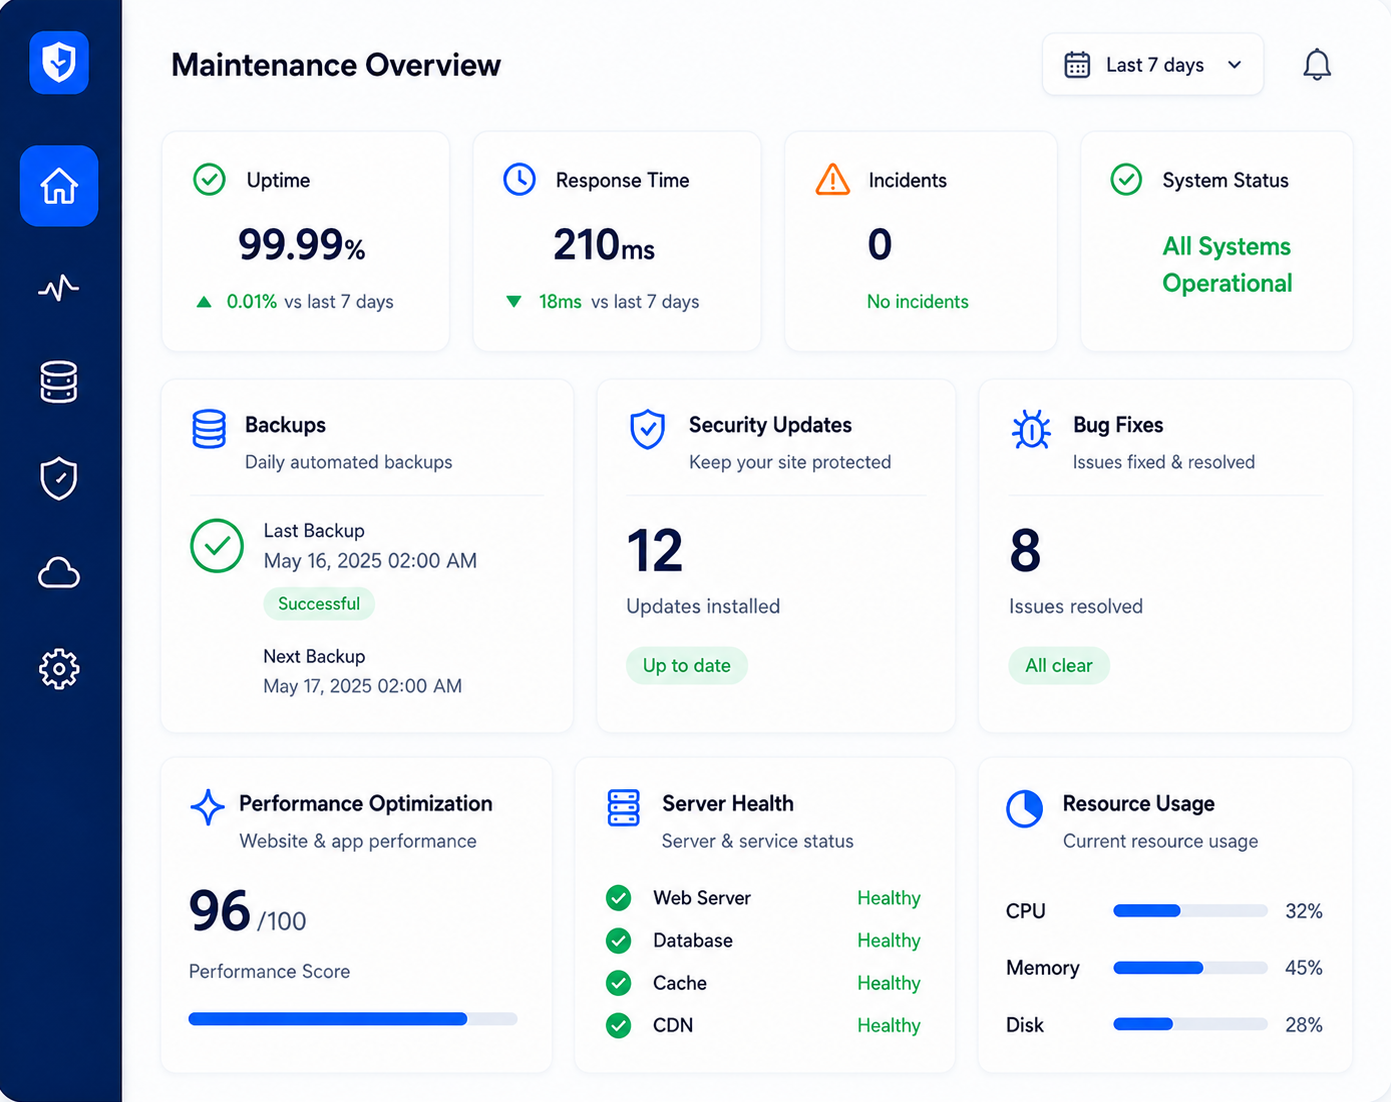This screenshot has height=1102, width=1391.
Task: Click the Disk 28% value
Action: 1304,1025
